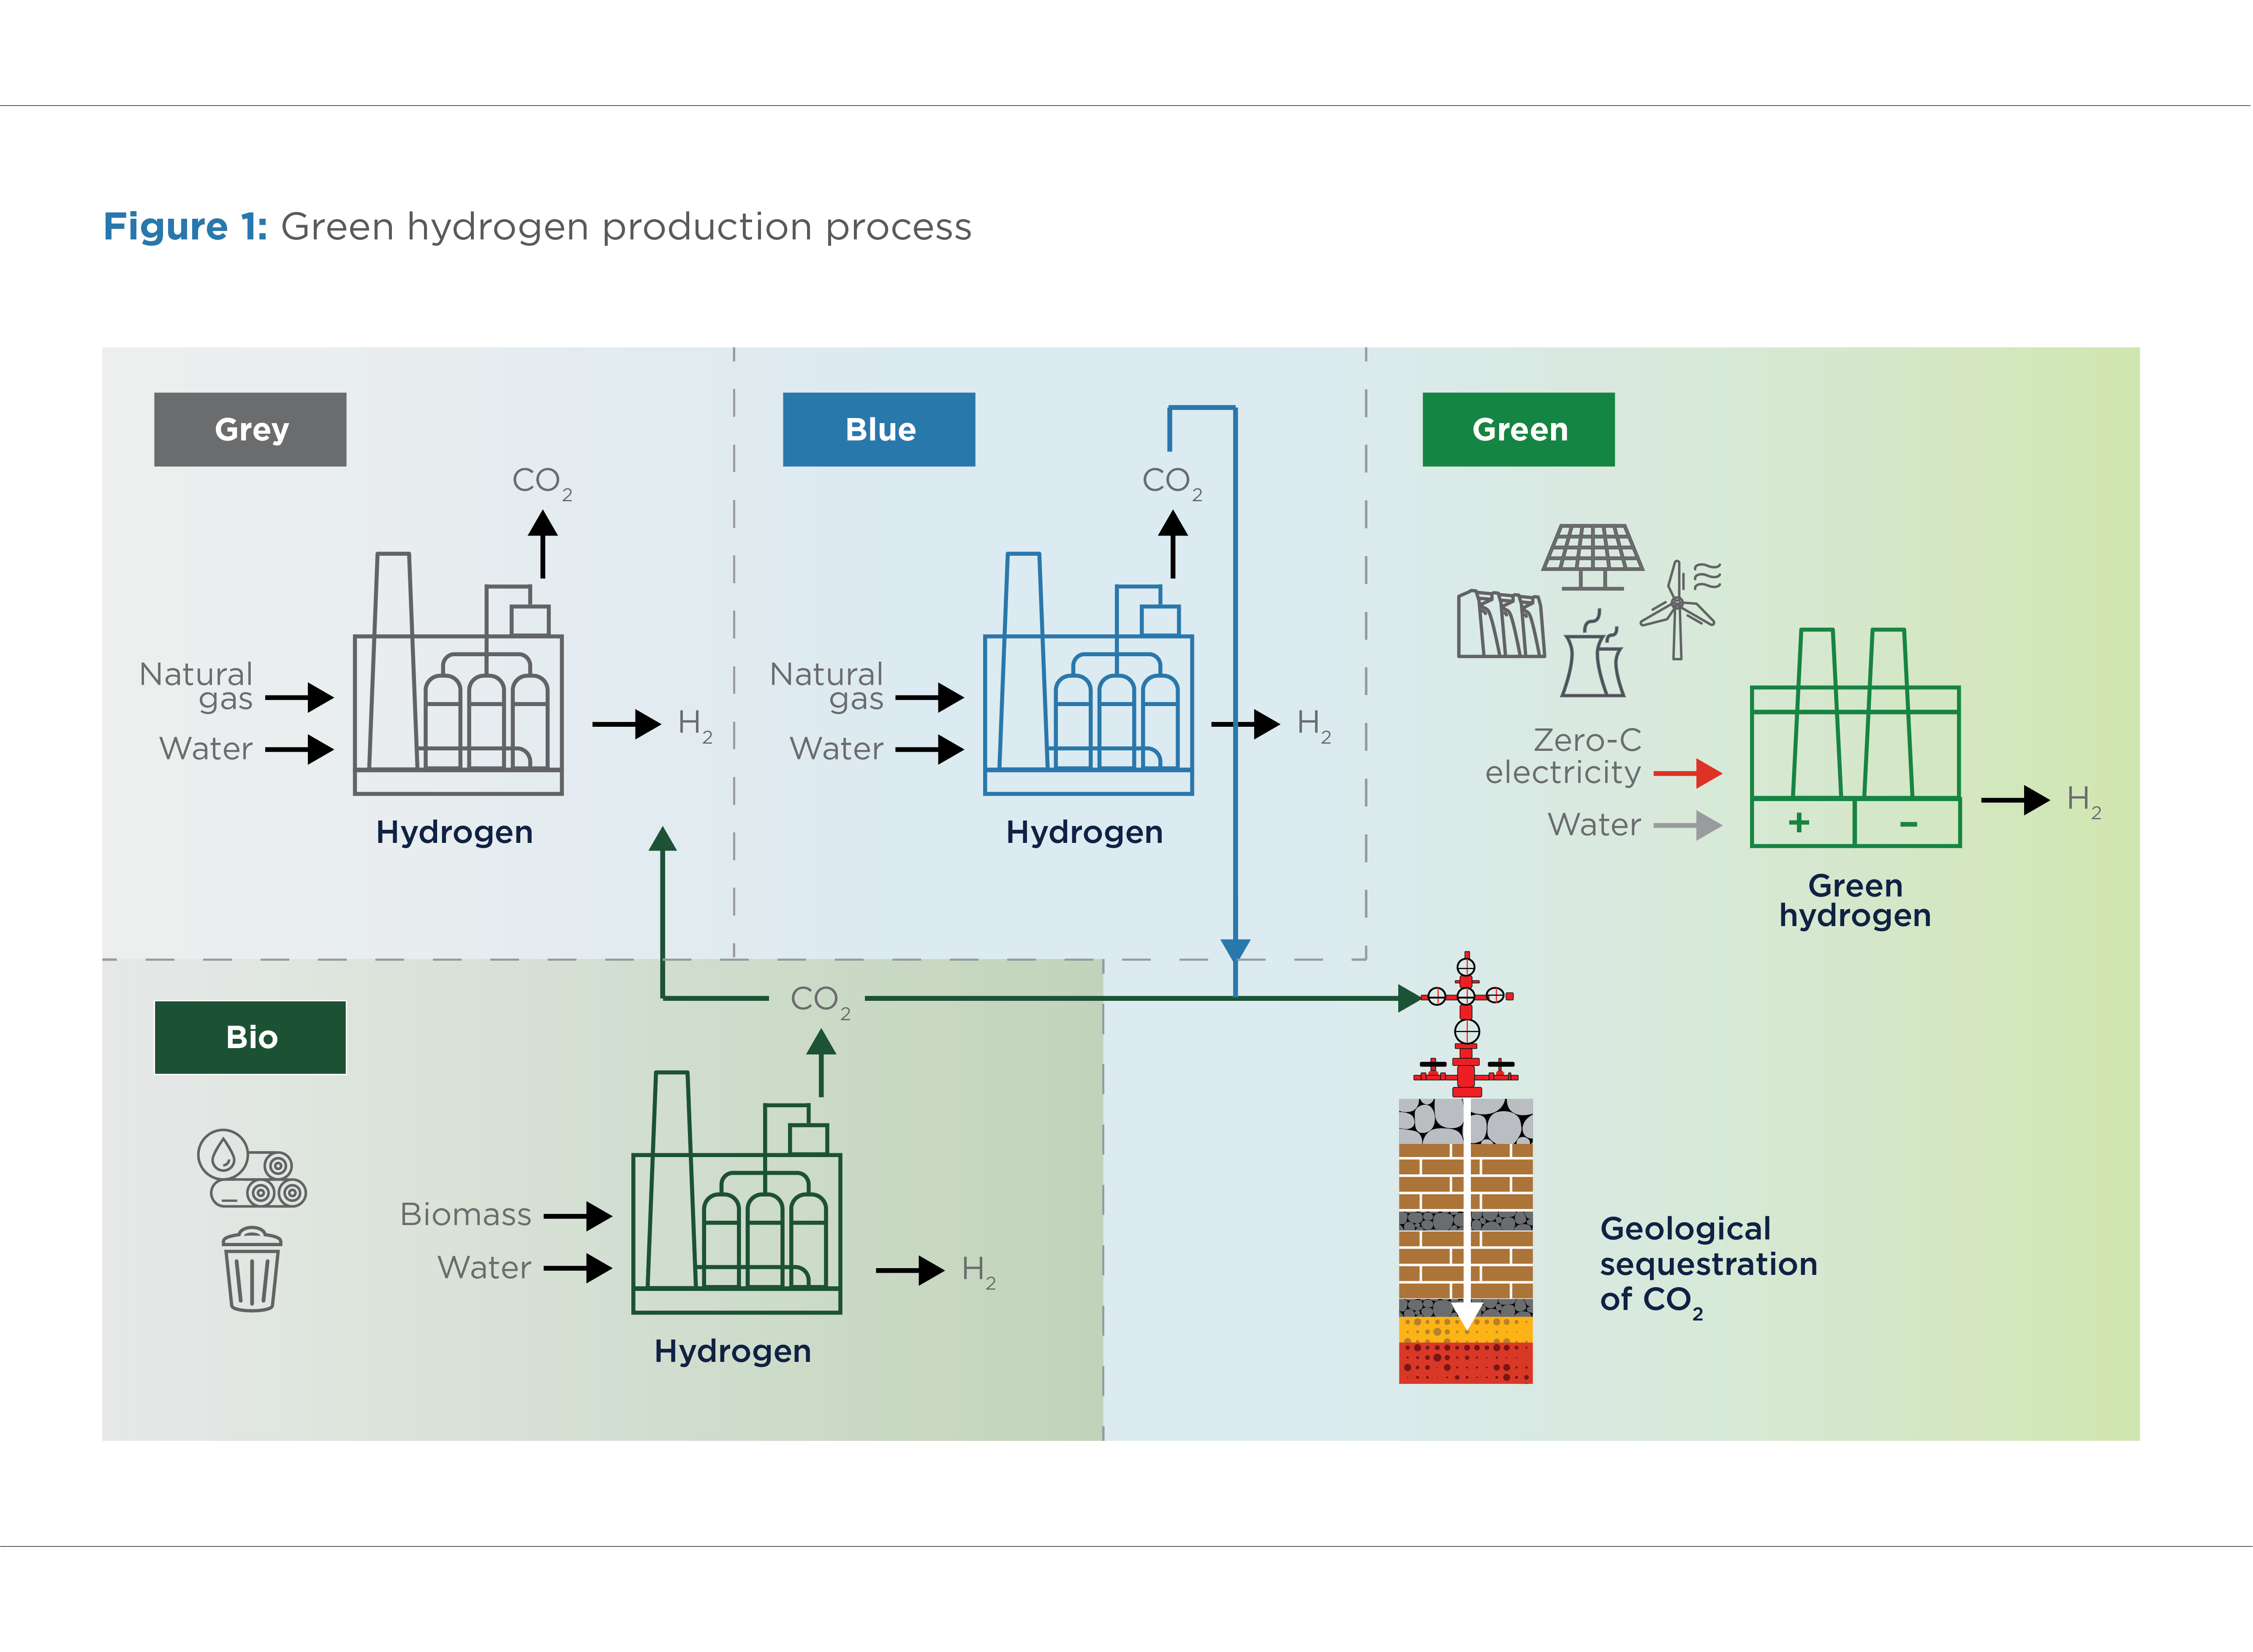Click the plus electrode symbol

point(1799,822)
